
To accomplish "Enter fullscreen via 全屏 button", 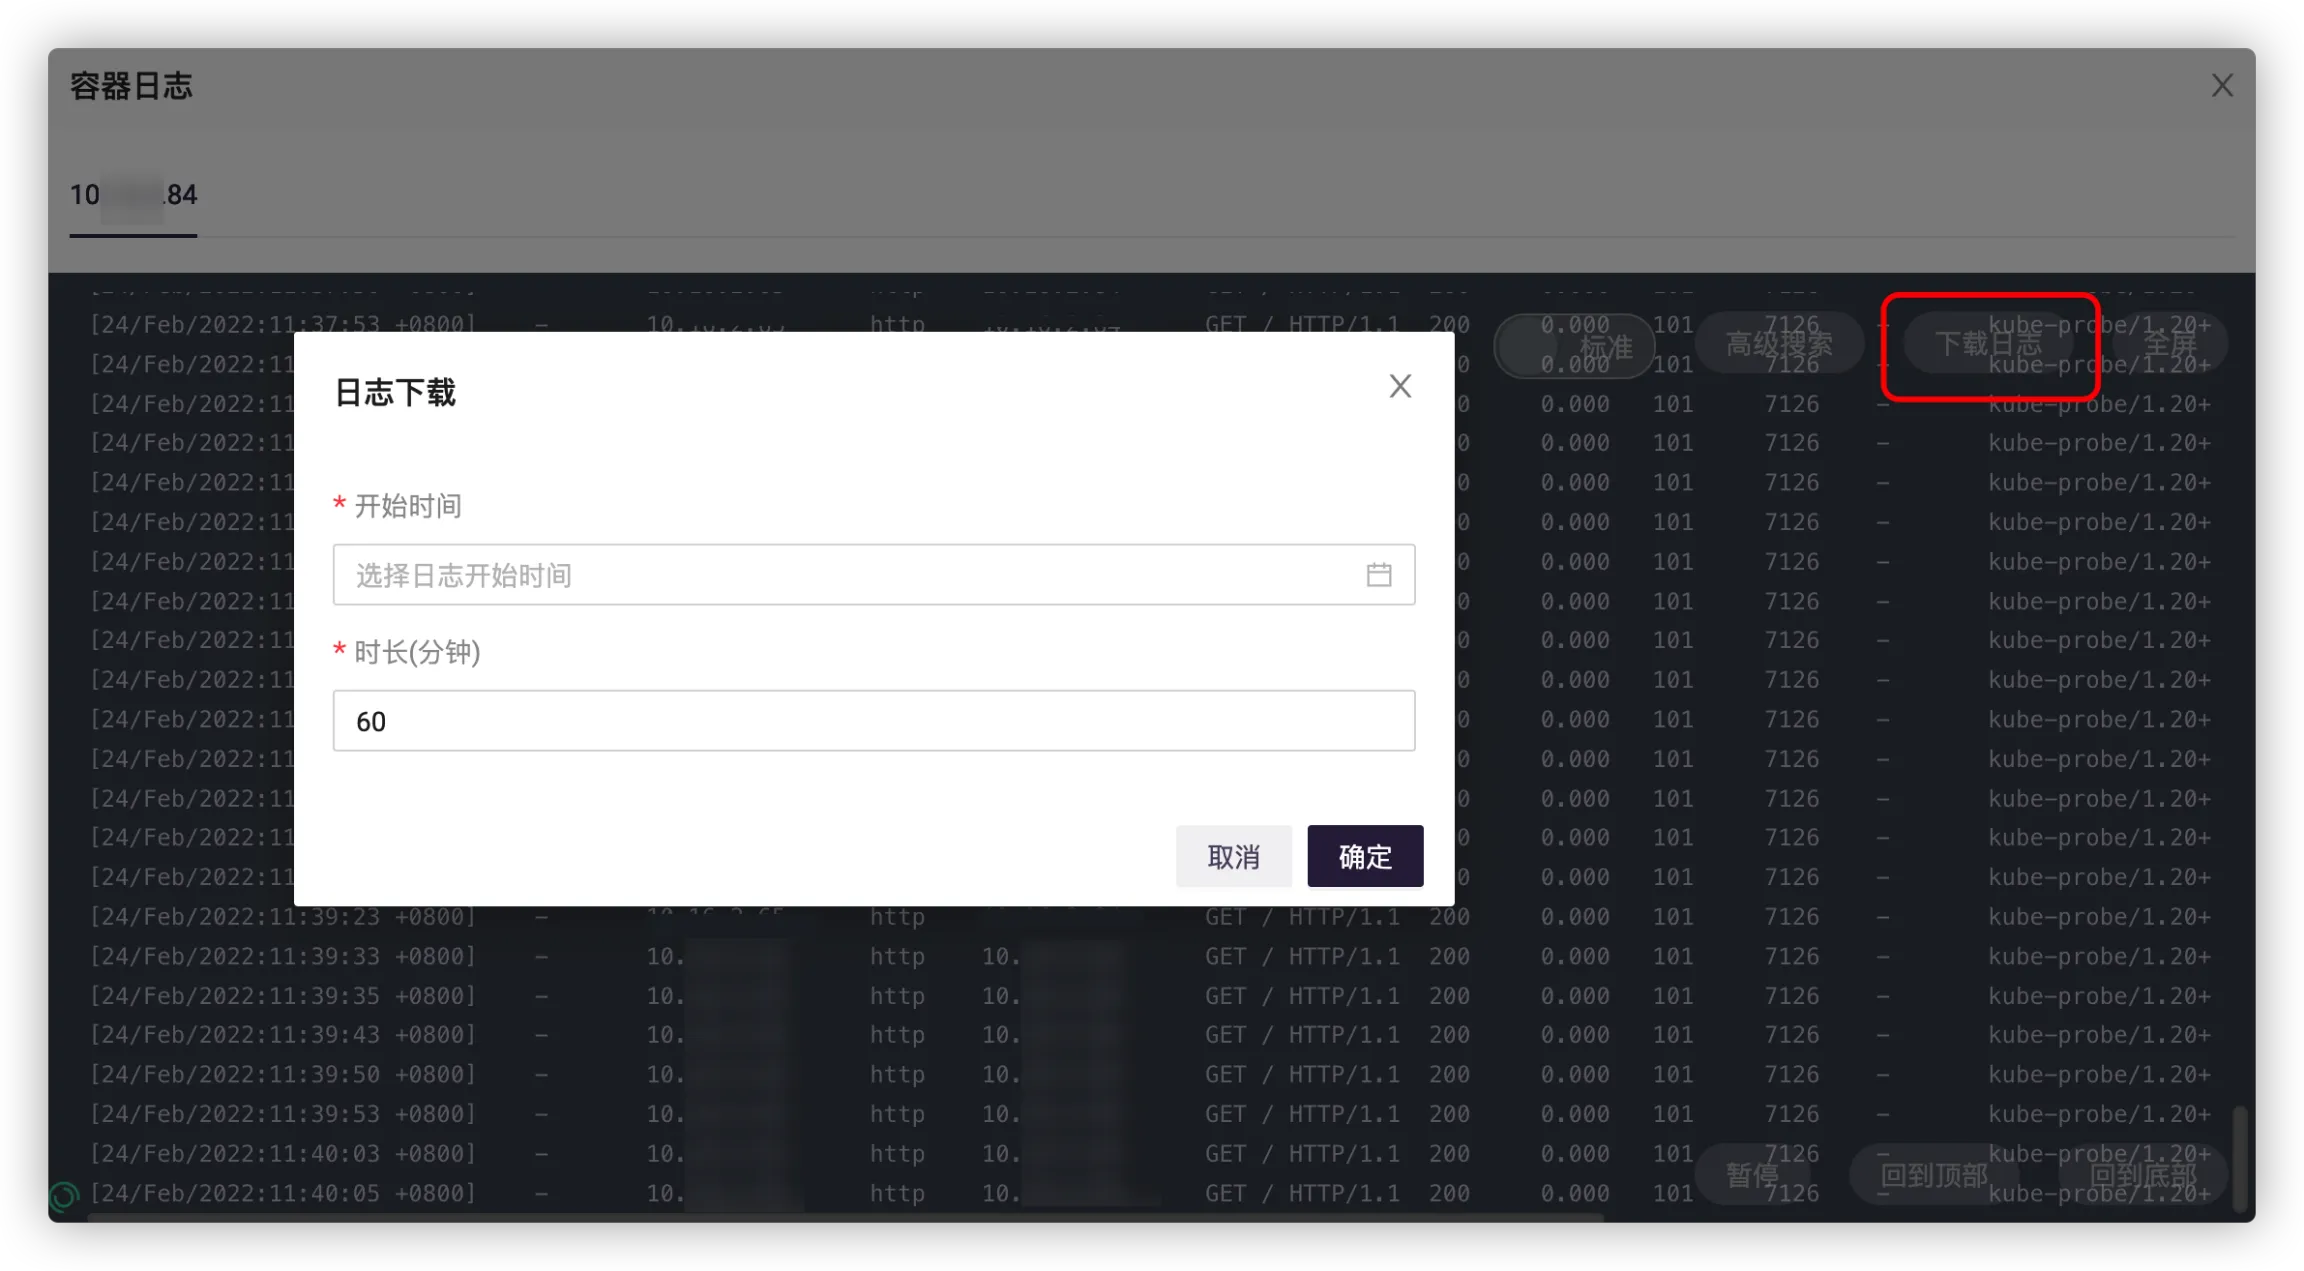I will (2169, 345).
